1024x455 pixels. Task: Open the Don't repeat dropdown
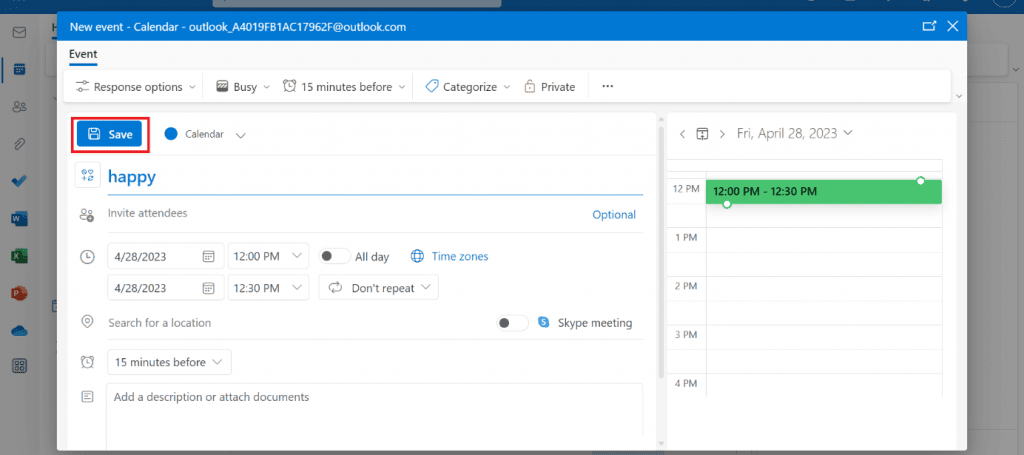pos(379,288)
